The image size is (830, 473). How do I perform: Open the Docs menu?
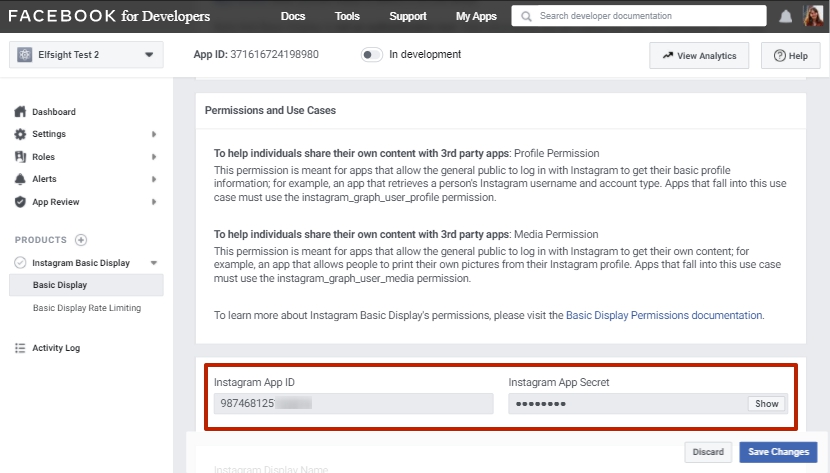[293, 16]
